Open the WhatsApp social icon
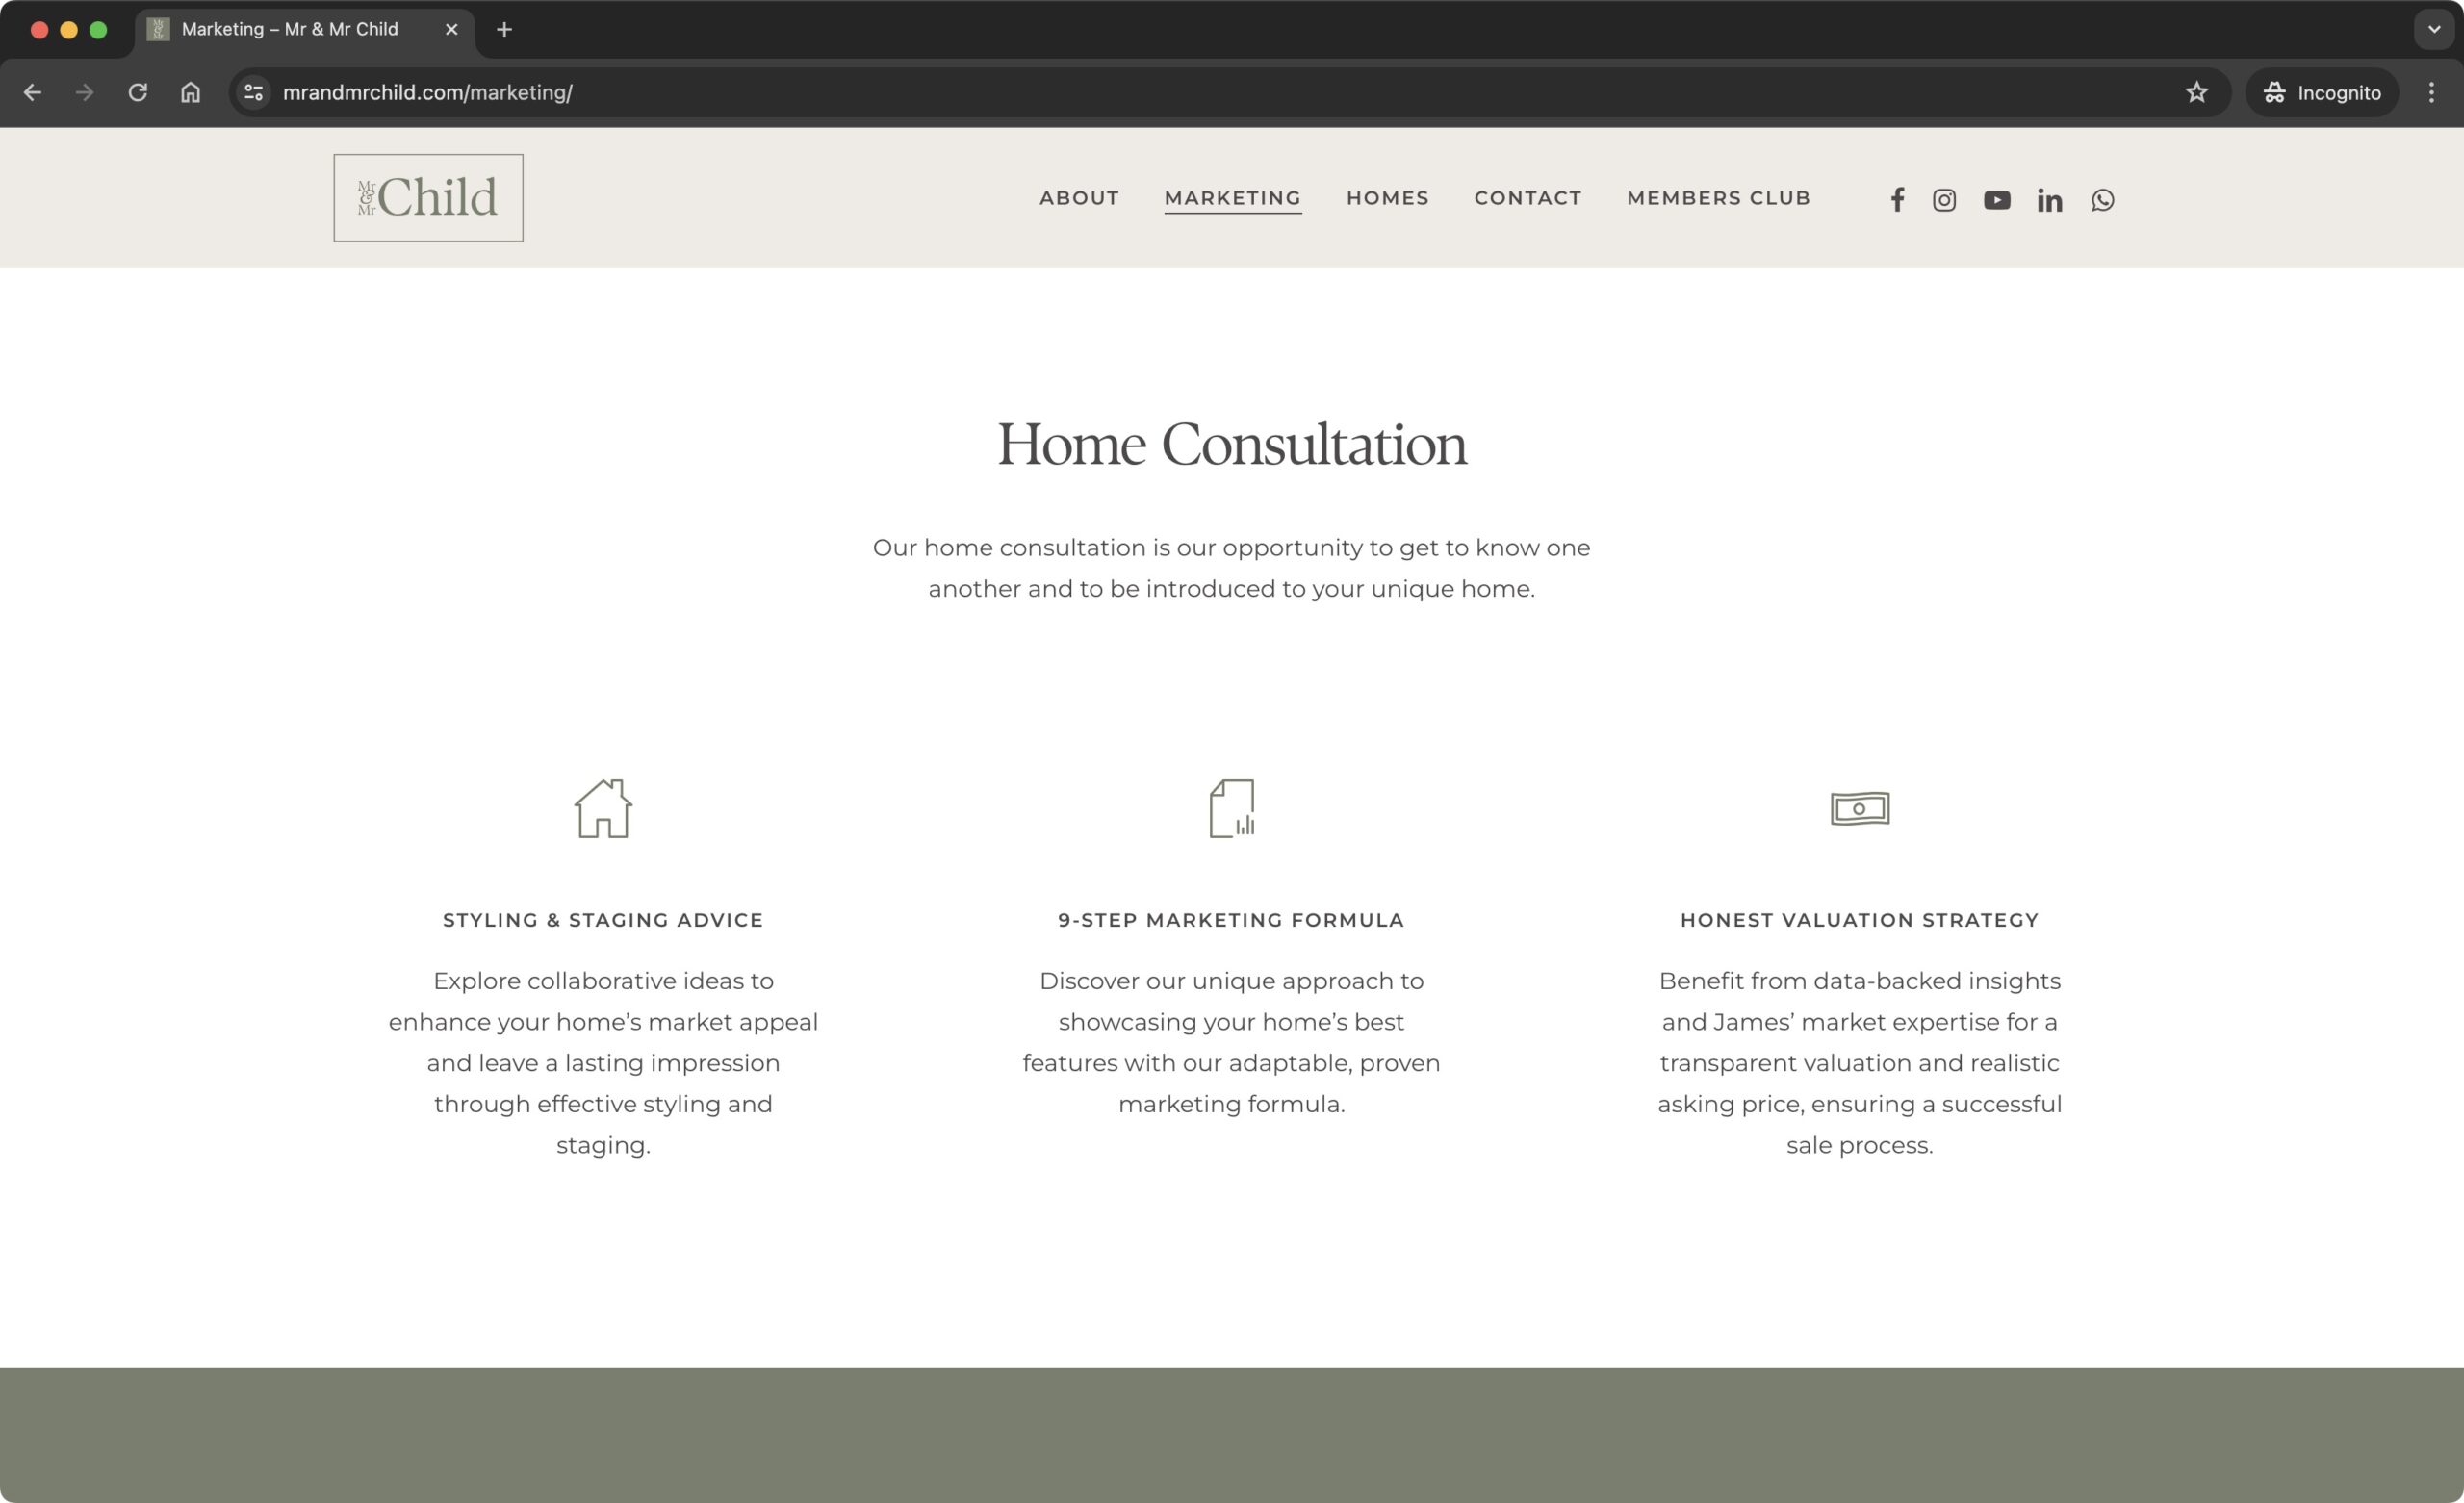Screen dimensions: 2464x1503 [2102, 200]
